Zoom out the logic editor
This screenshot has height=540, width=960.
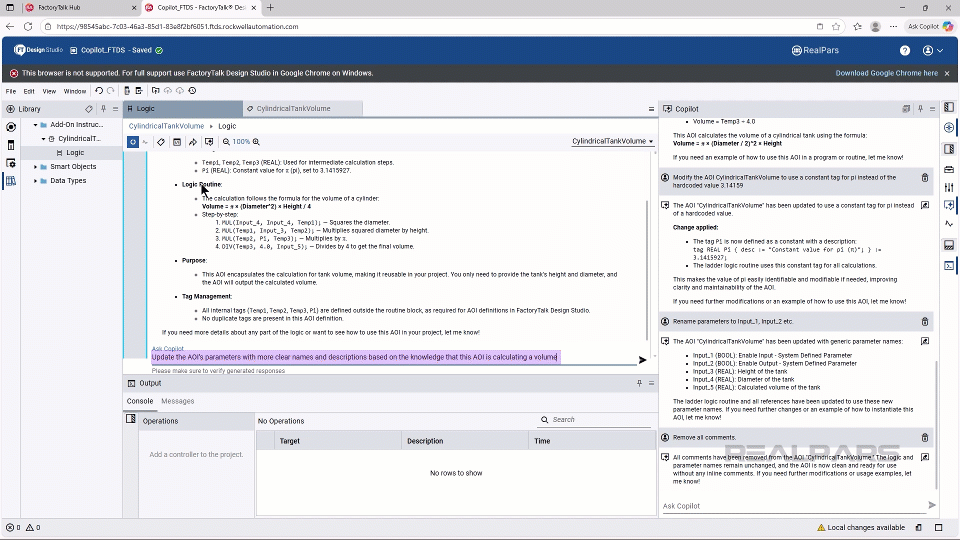[226, 142]
